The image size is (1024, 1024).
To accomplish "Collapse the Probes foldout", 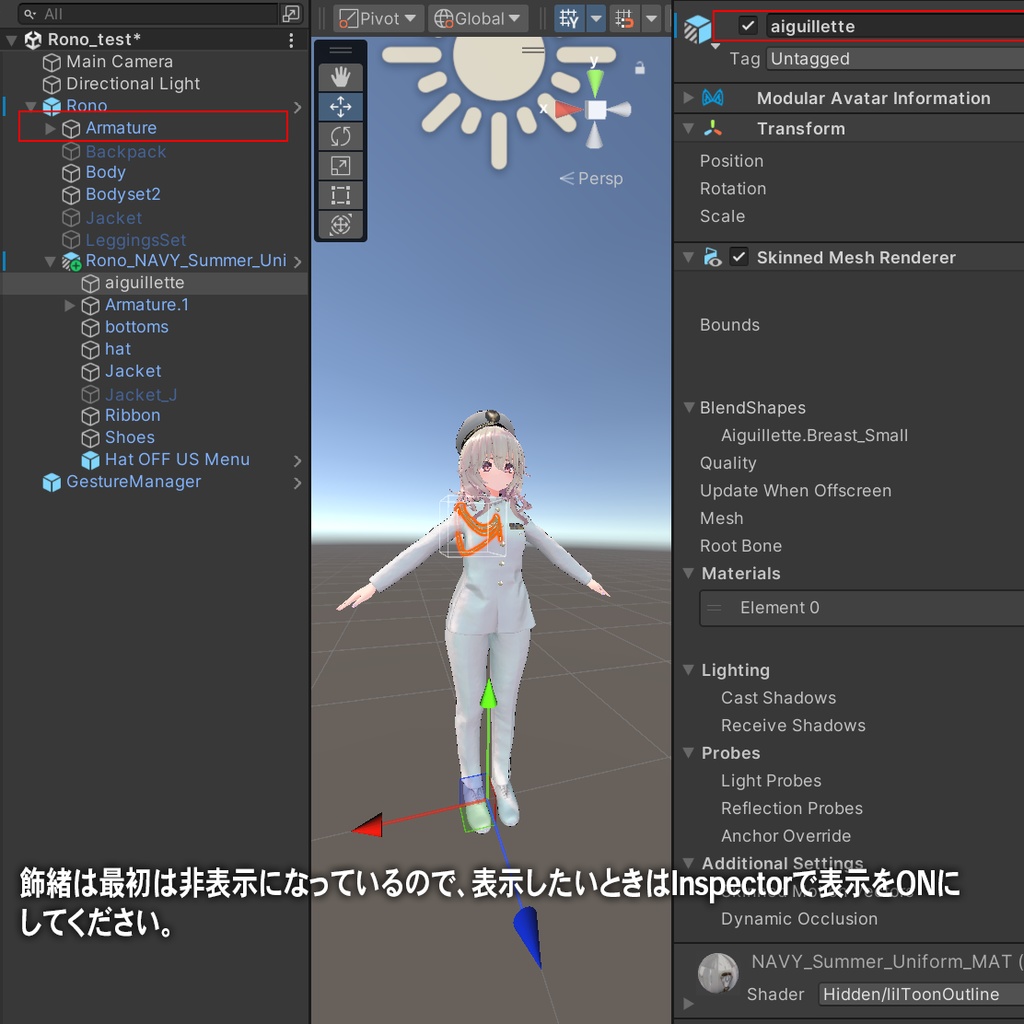I will (x=688, y=753).
